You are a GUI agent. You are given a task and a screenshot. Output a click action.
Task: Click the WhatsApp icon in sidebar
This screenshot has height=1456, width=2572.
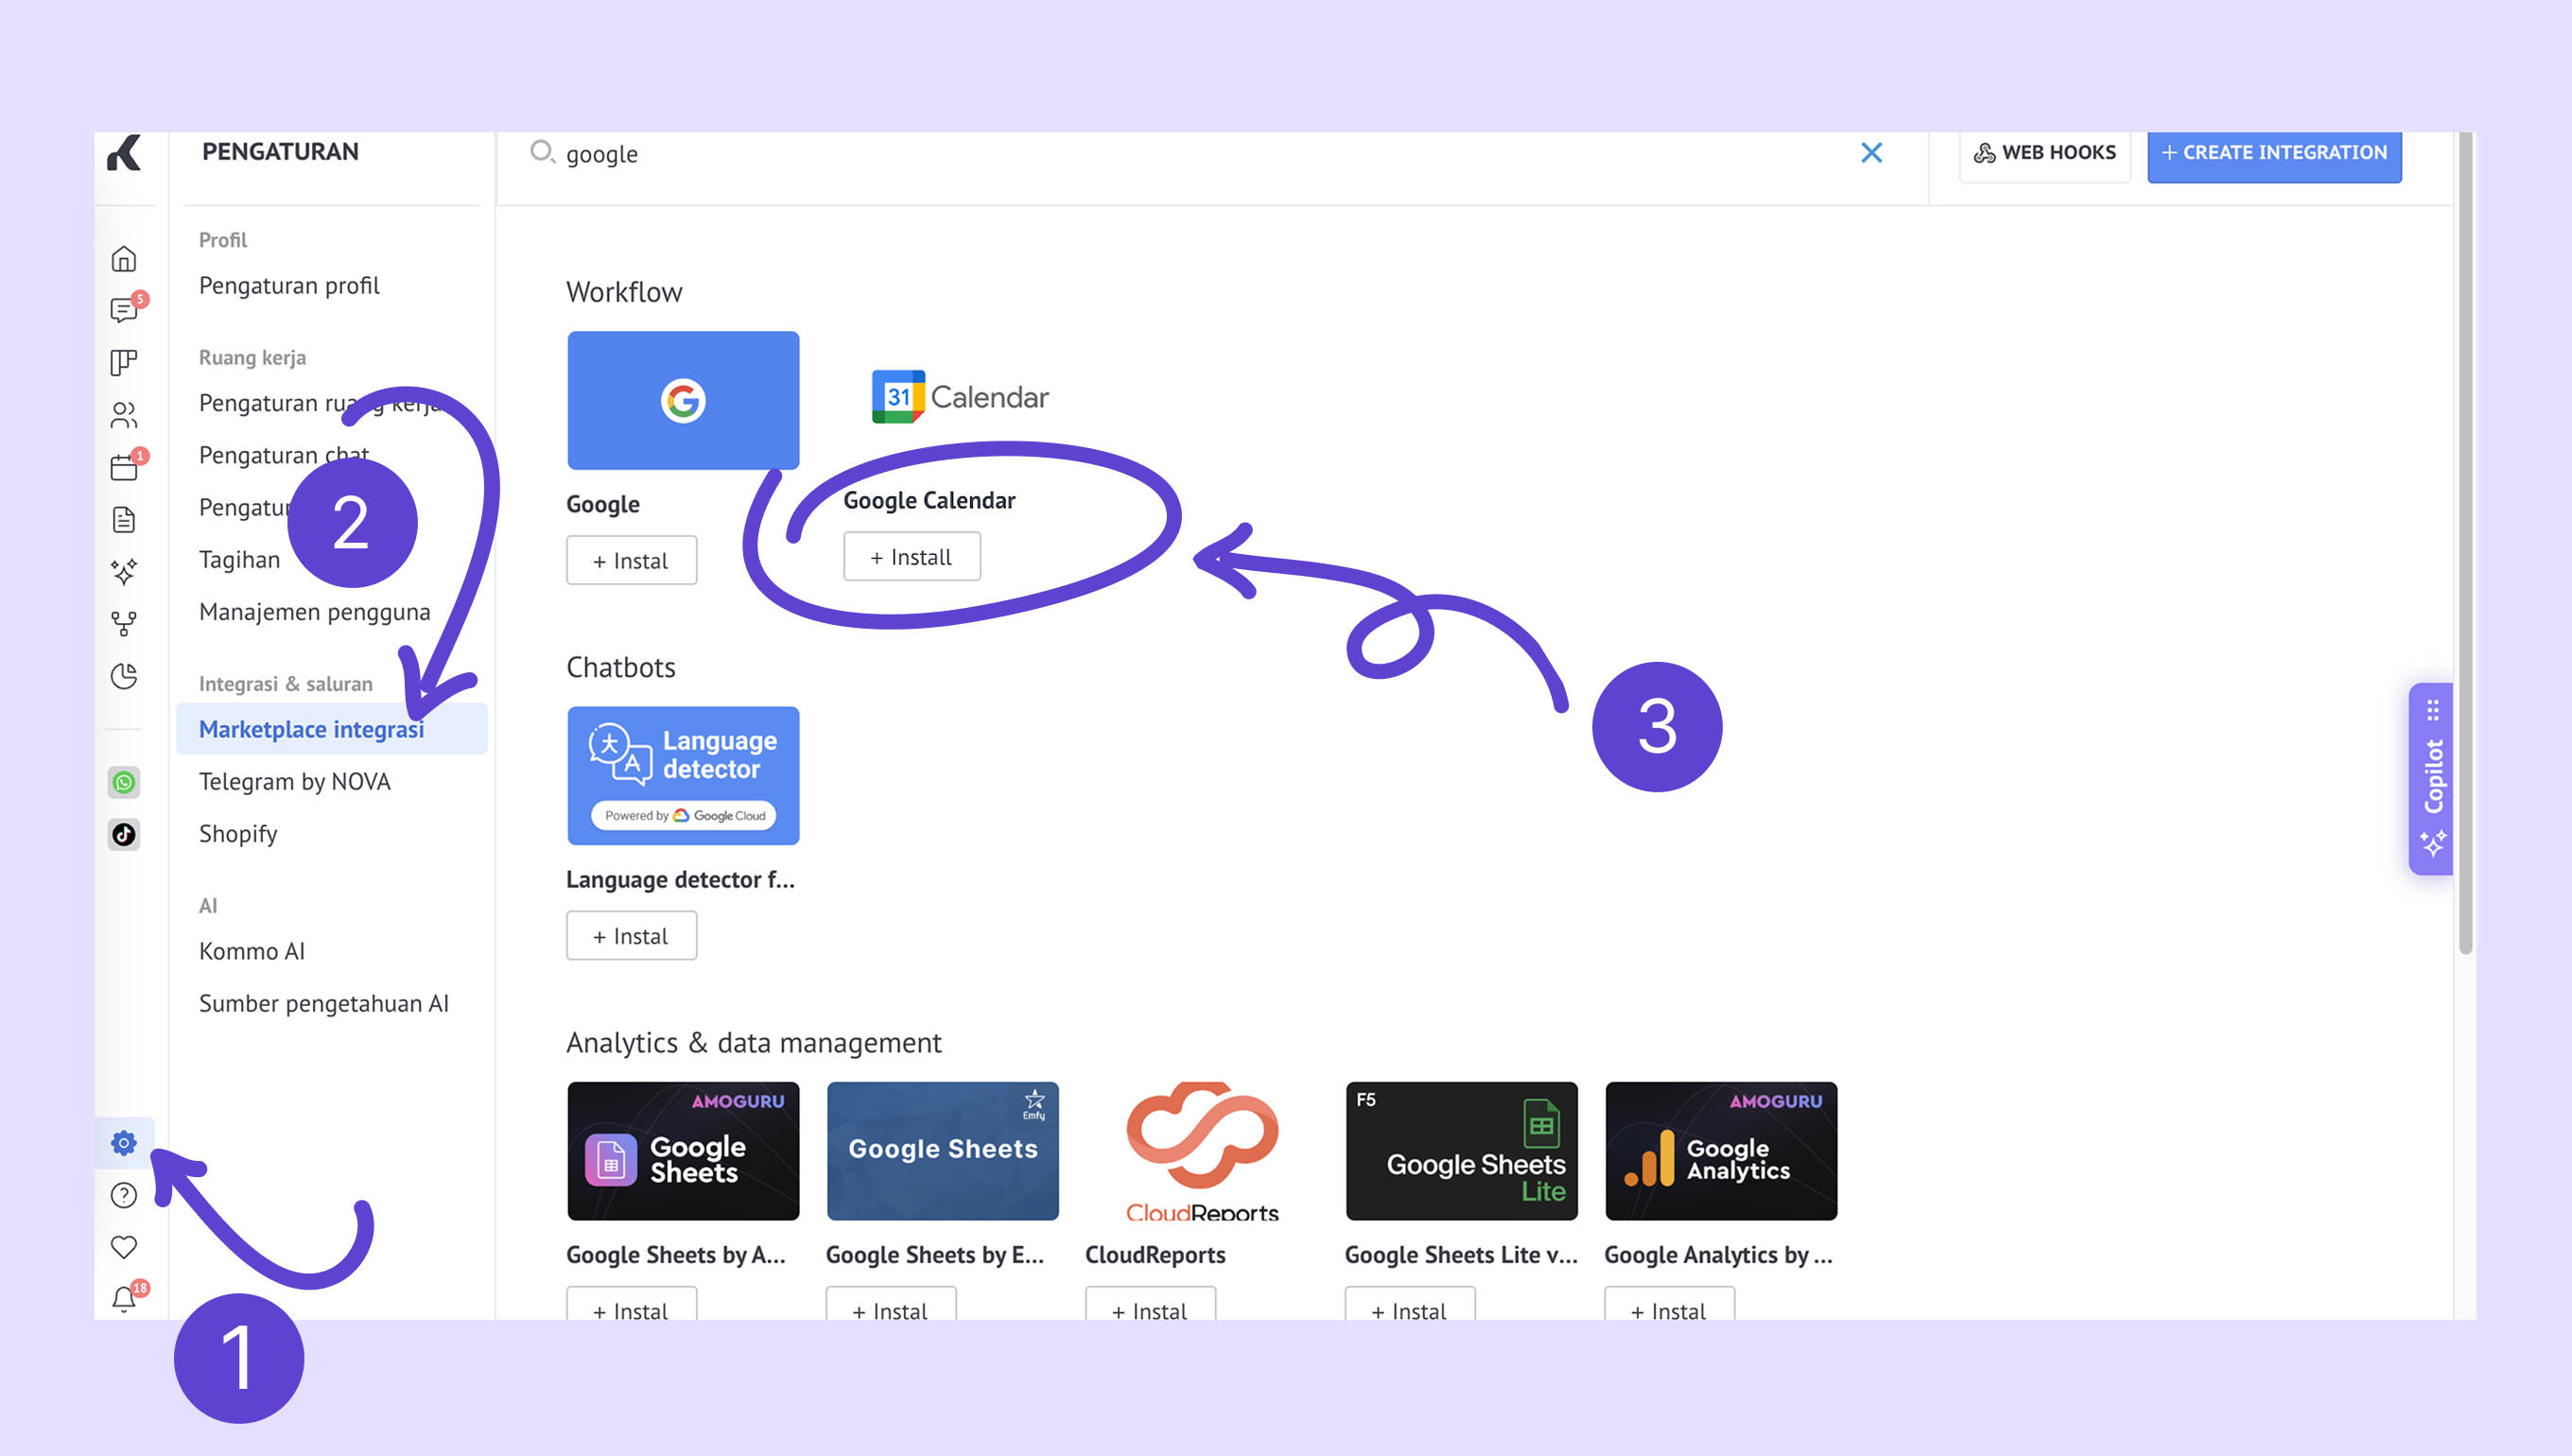pos(124,782)
